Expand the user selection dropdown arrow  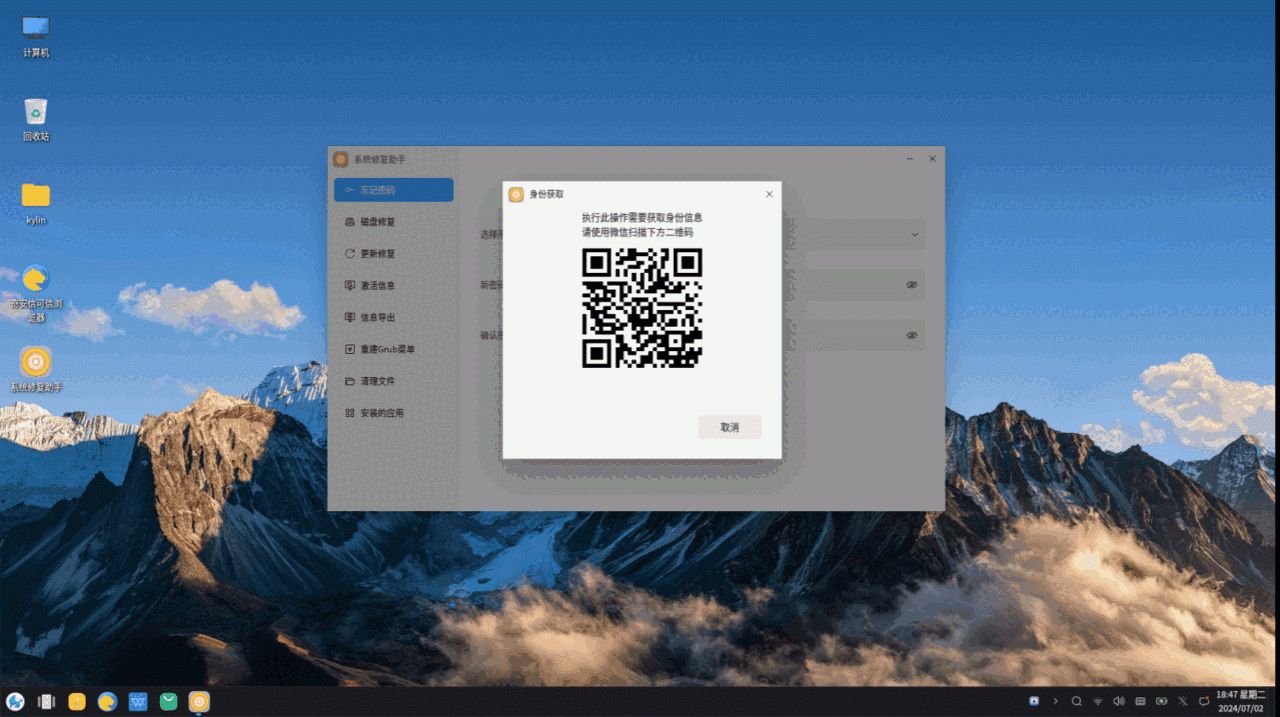(914, 235)
